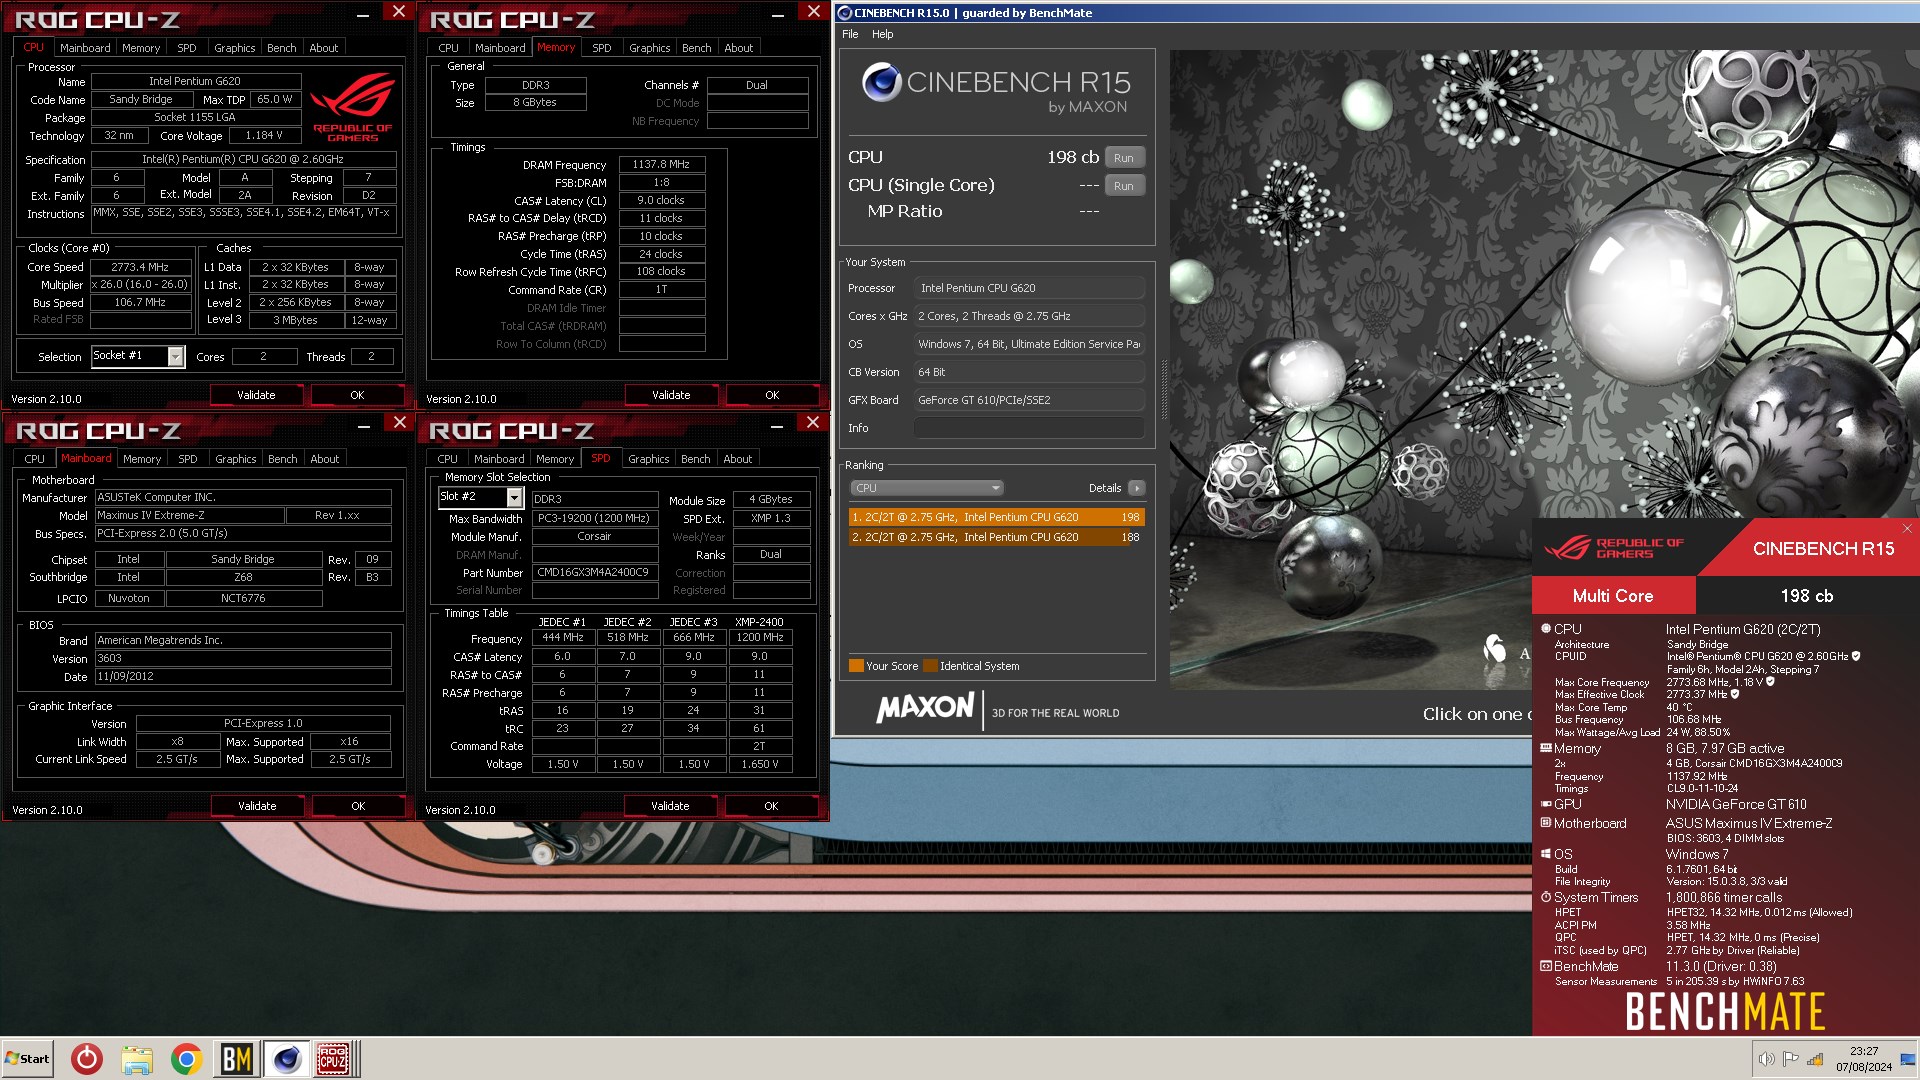Open the Action Center flag icon
Image resolution: width=1920 pixels, height=1080 pixels.
click(1790, 1059)
